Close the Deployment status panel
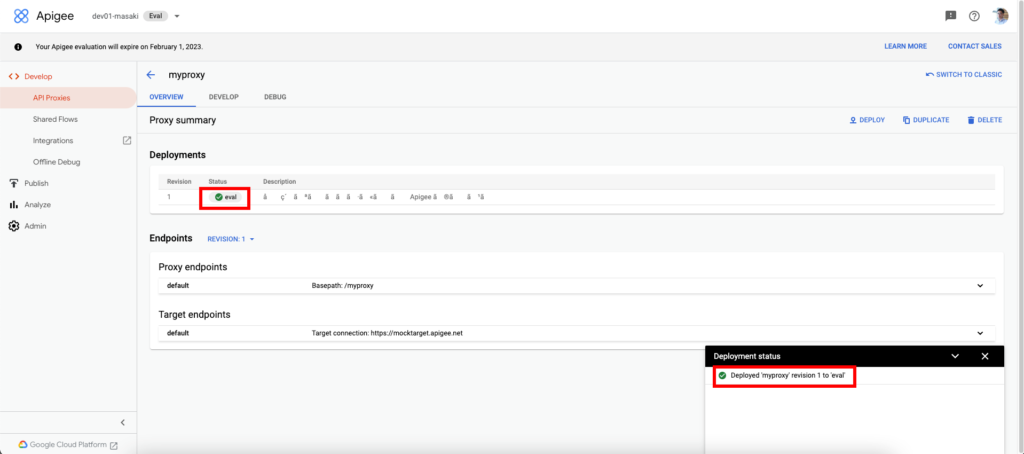This screenshot has height=454, width=1024. coord(984,356)
